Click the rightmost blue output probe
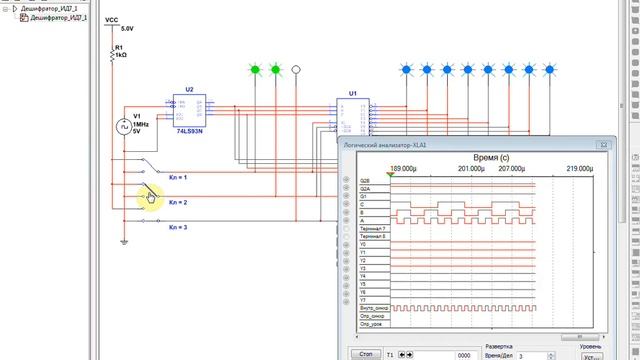This screenshot has height=360, width=640. coord(549,70)
